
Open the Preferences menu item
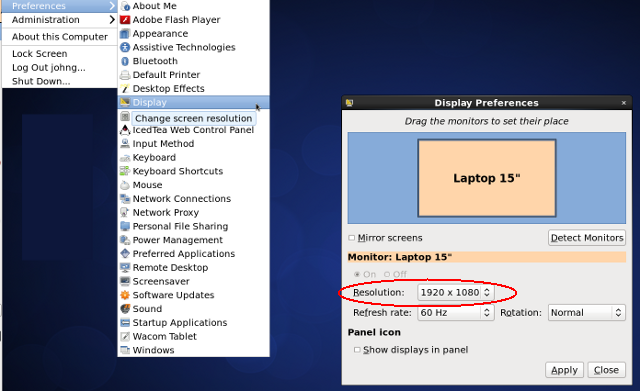coord(60,6)
